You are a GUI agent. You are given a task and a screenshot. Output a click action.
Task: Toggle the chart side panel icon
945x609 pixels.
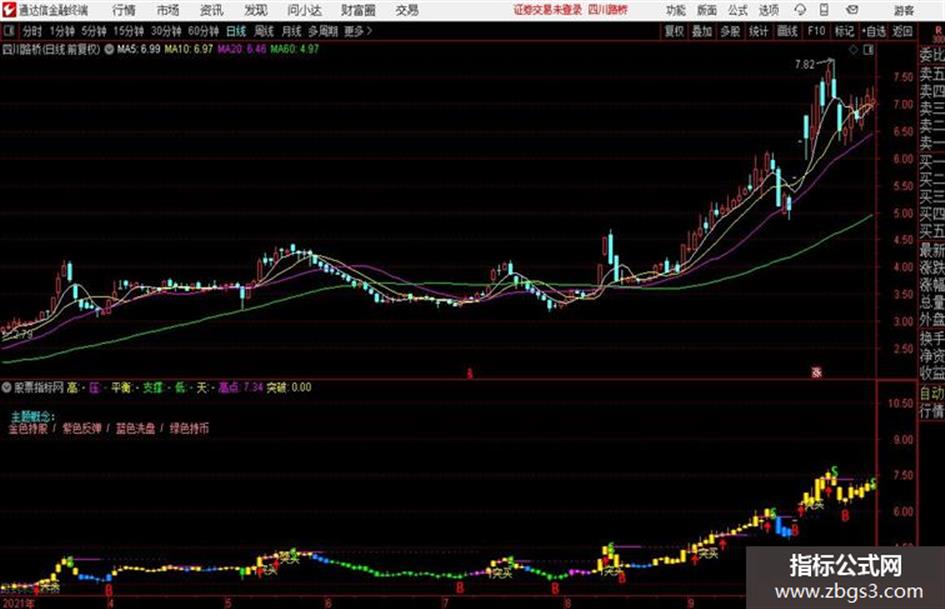coord(868,50)
